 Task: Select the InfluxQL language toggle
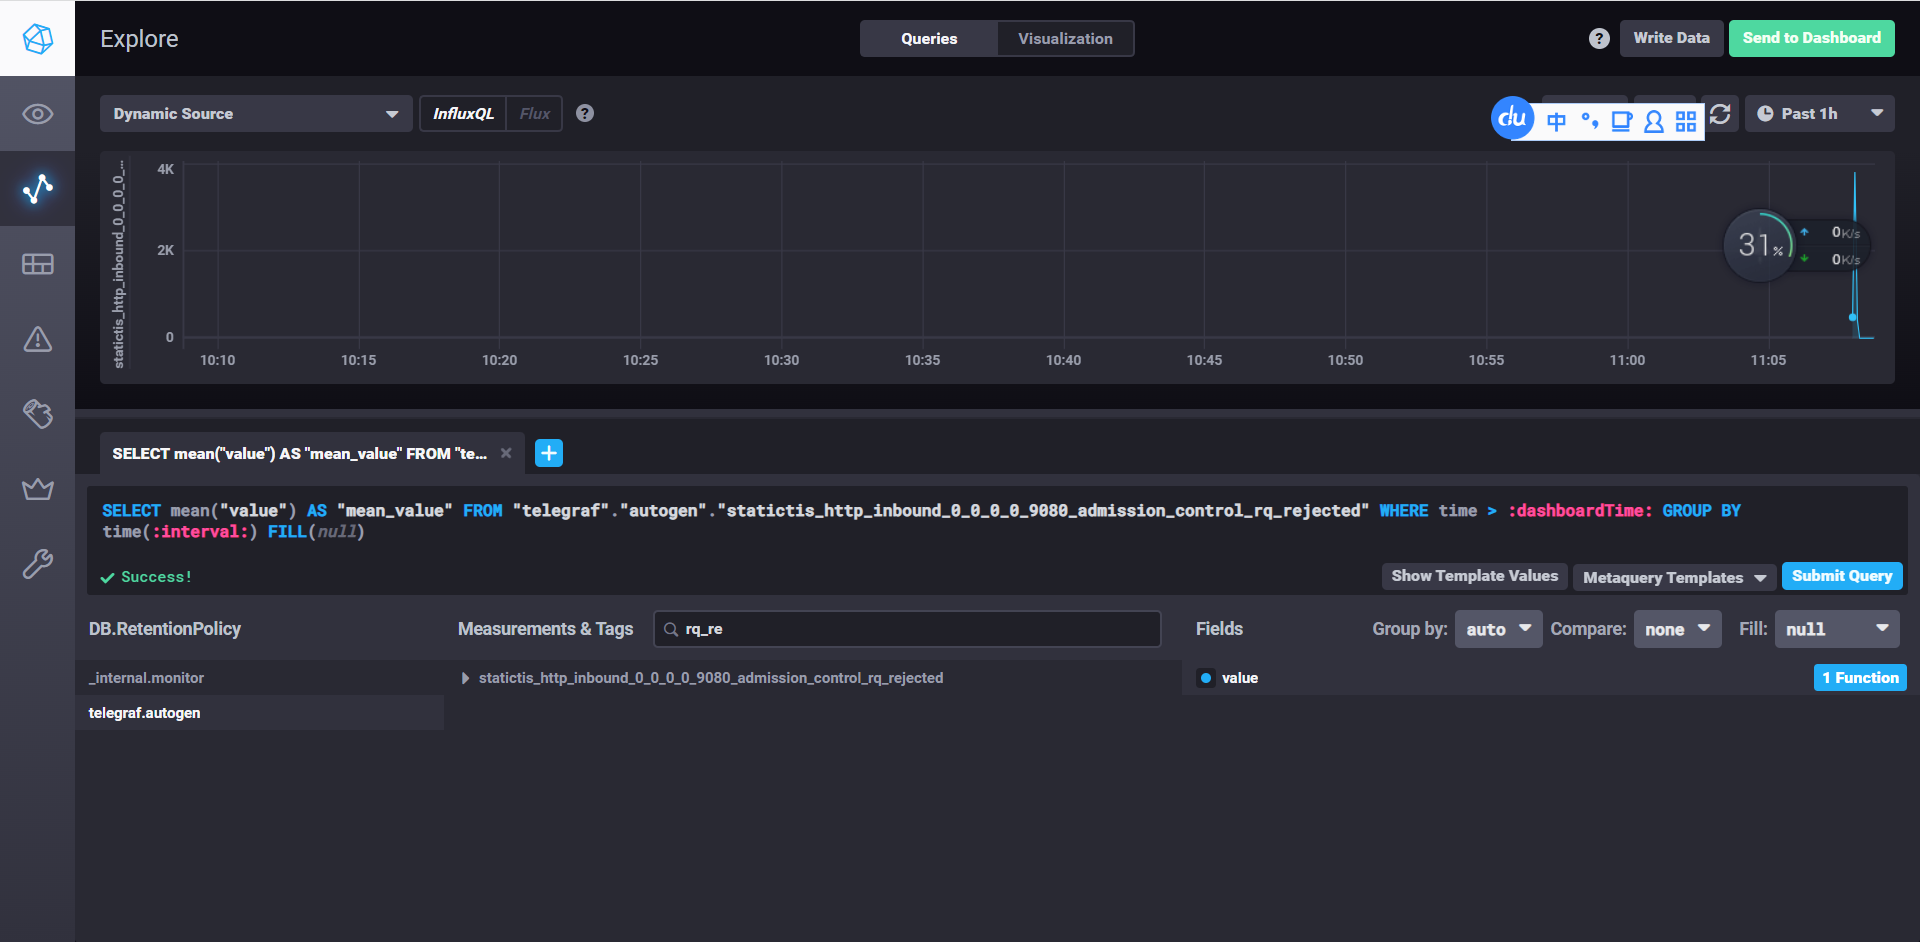(x=463, y=114)
